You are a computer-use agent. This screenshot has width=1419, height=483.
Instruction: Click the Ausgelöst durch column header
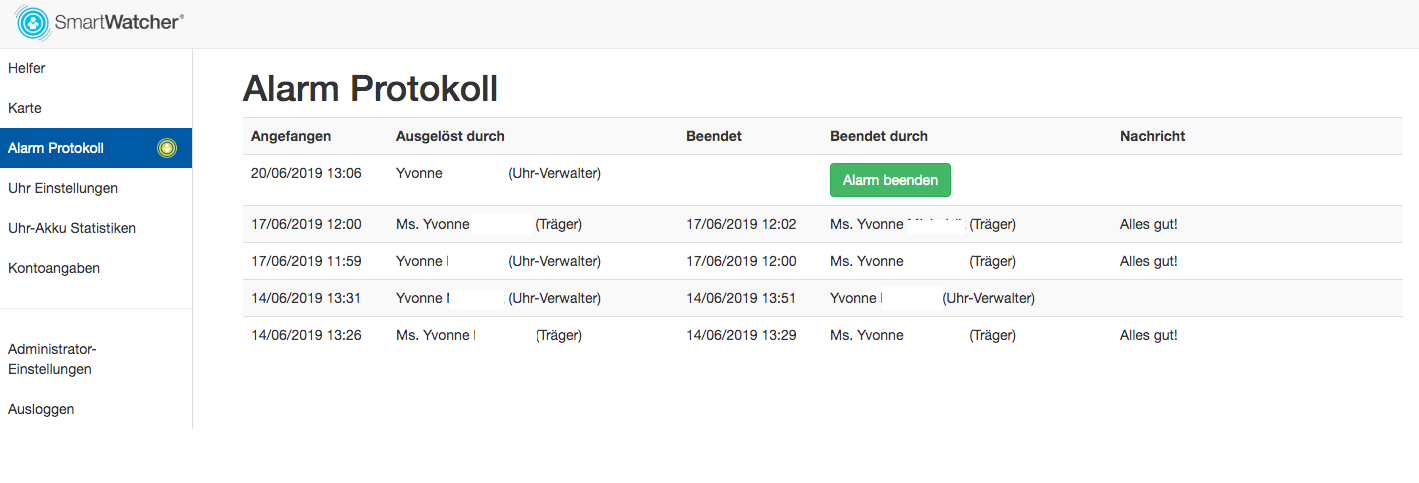tap(450, 136)
